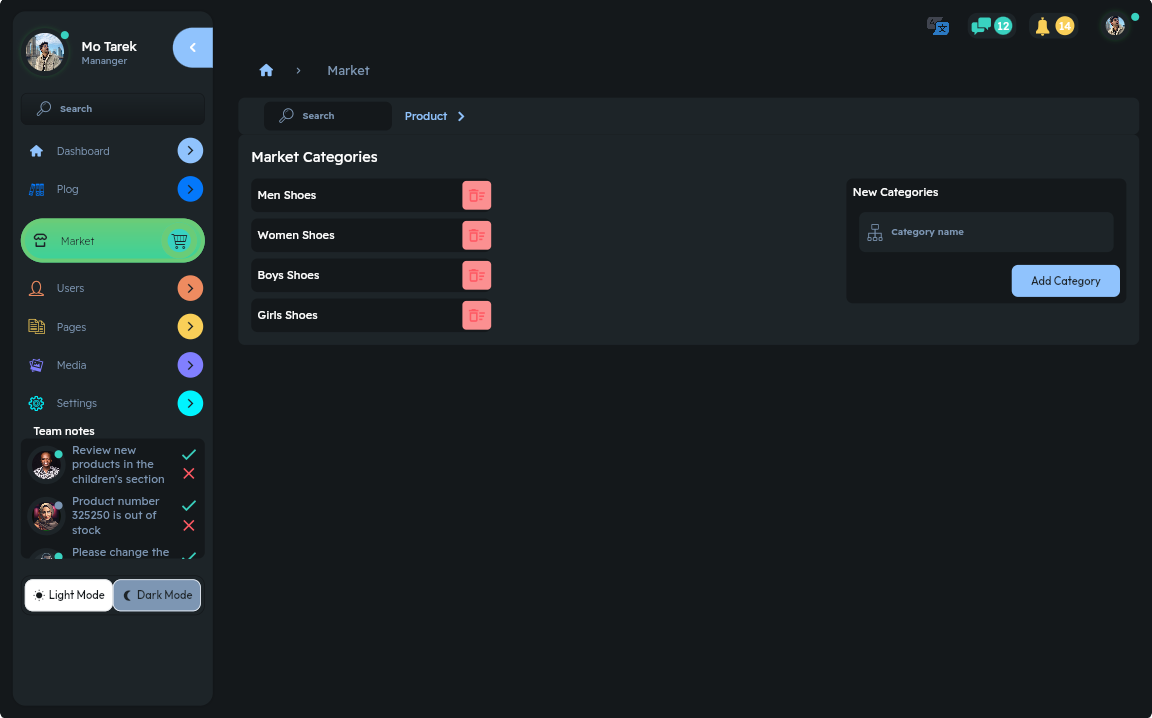Switch to Light Mode
Image resolution: width=1152 pixels, height=718 pixels.
pyautogui.click(x=68, y=595)
